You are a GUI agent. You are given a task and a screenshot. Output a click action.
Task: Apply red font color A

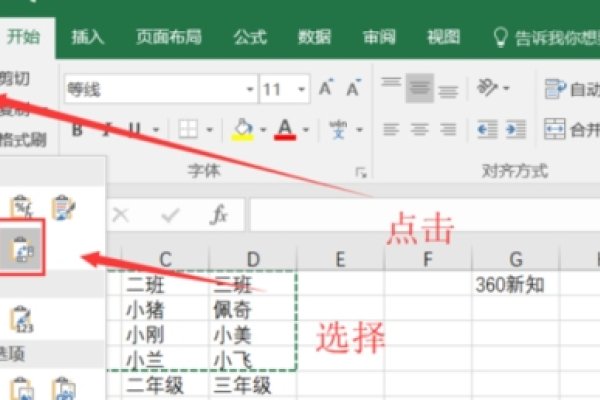[x=285, y=129]
